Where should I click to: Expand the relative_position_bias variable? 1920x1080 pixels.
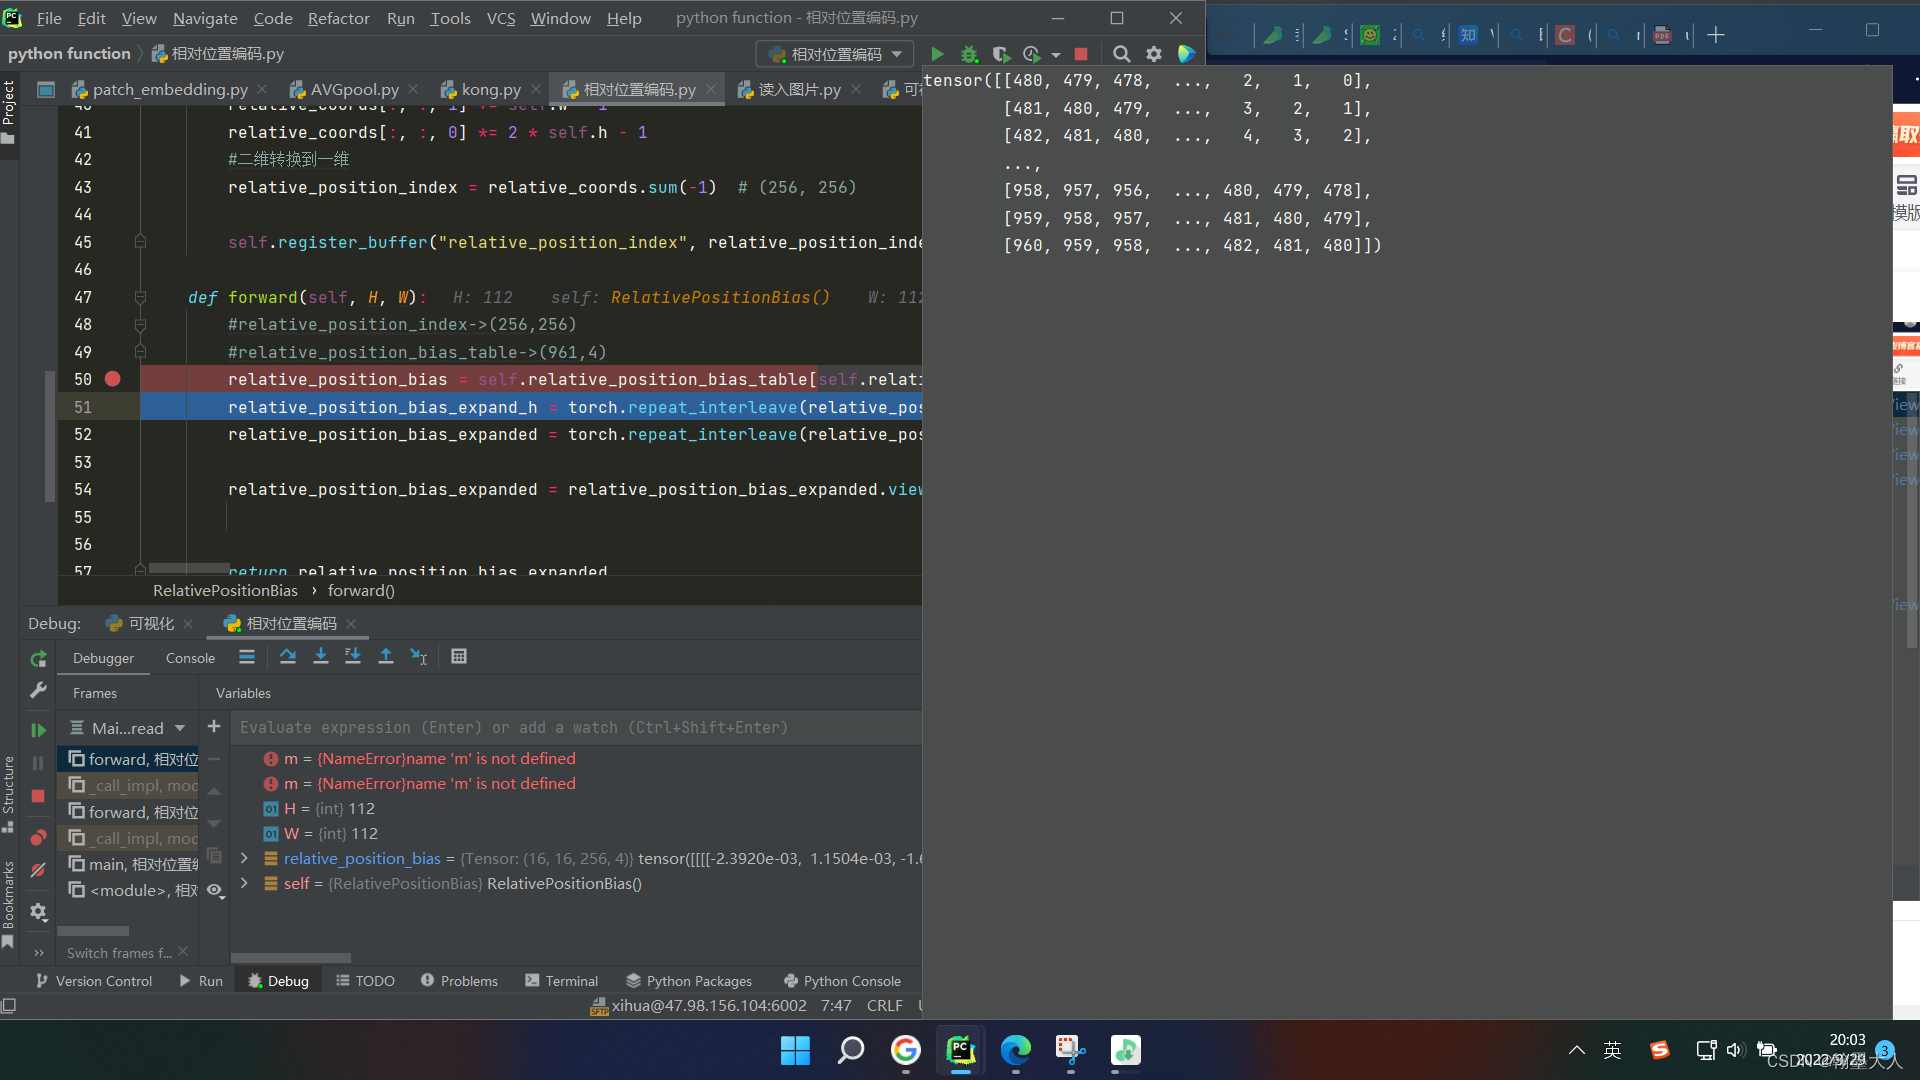[244, 858]
